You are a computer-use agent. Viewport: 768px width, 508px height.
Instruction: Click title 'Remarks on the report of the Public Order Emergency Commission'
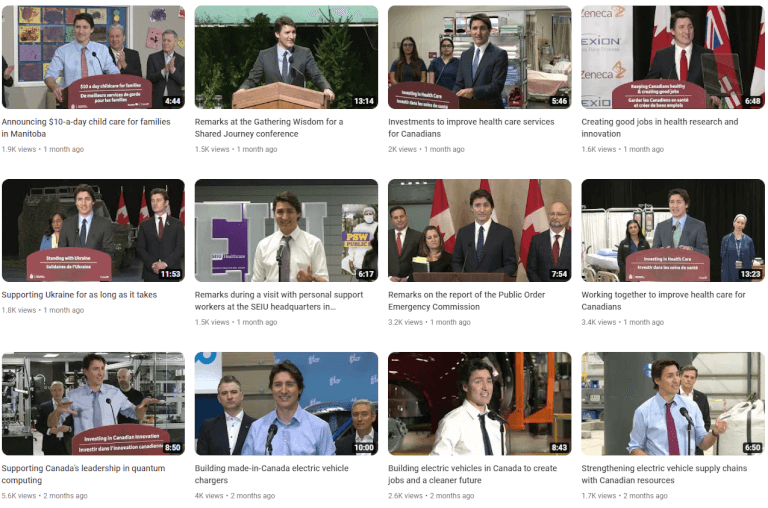[x=466, y=301]
